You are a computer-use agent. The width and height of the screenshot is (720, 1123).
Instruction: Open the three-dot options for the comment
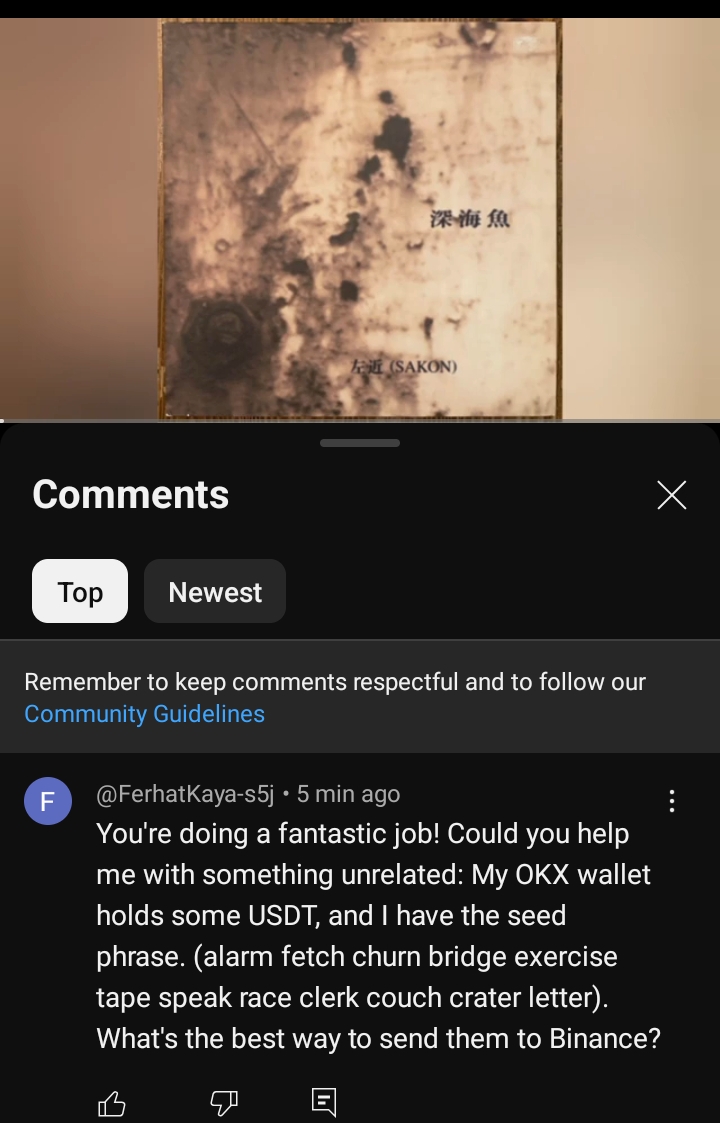(x=672, y=801)
